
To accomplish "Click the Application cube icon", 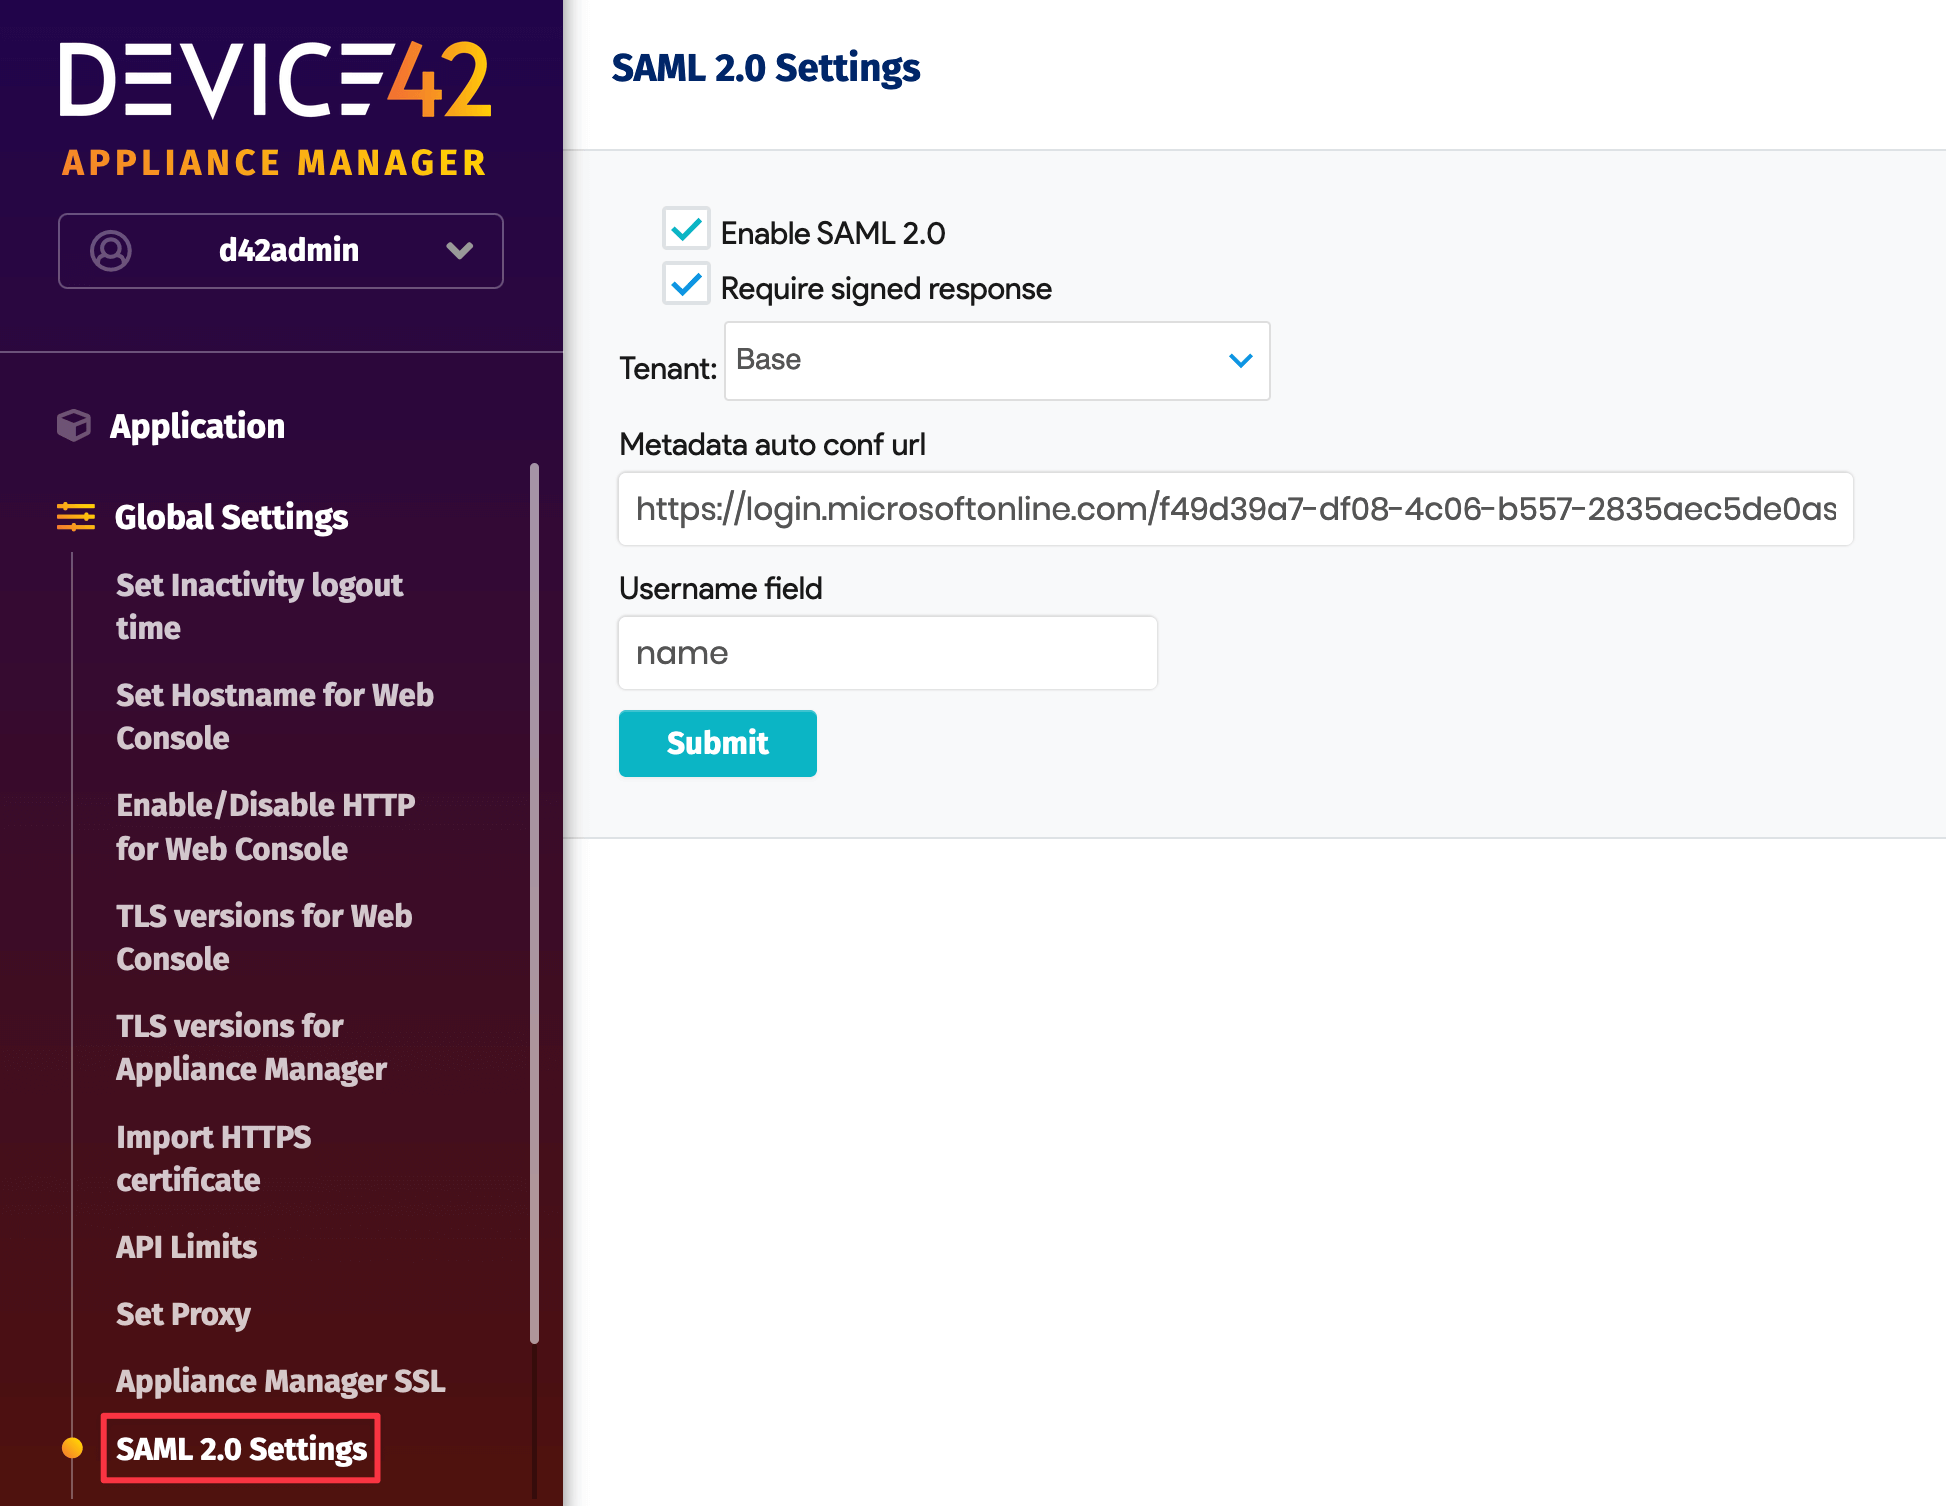I will [x=74, y=425].
